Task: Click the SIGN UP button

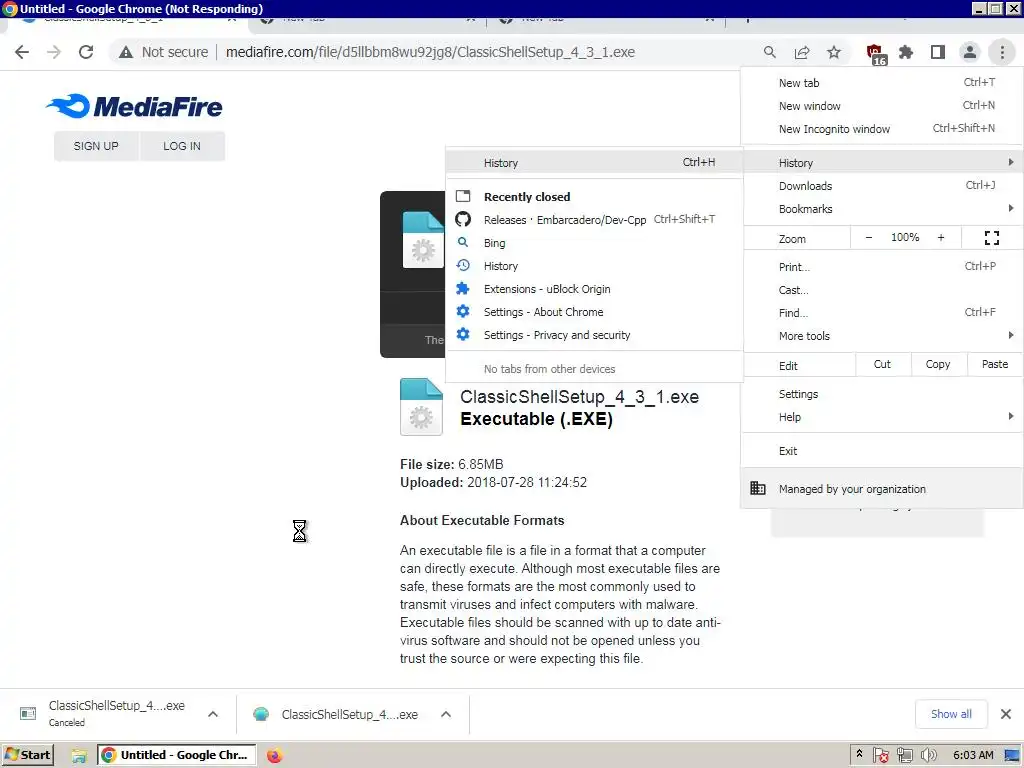Action: tap(96, 146)
